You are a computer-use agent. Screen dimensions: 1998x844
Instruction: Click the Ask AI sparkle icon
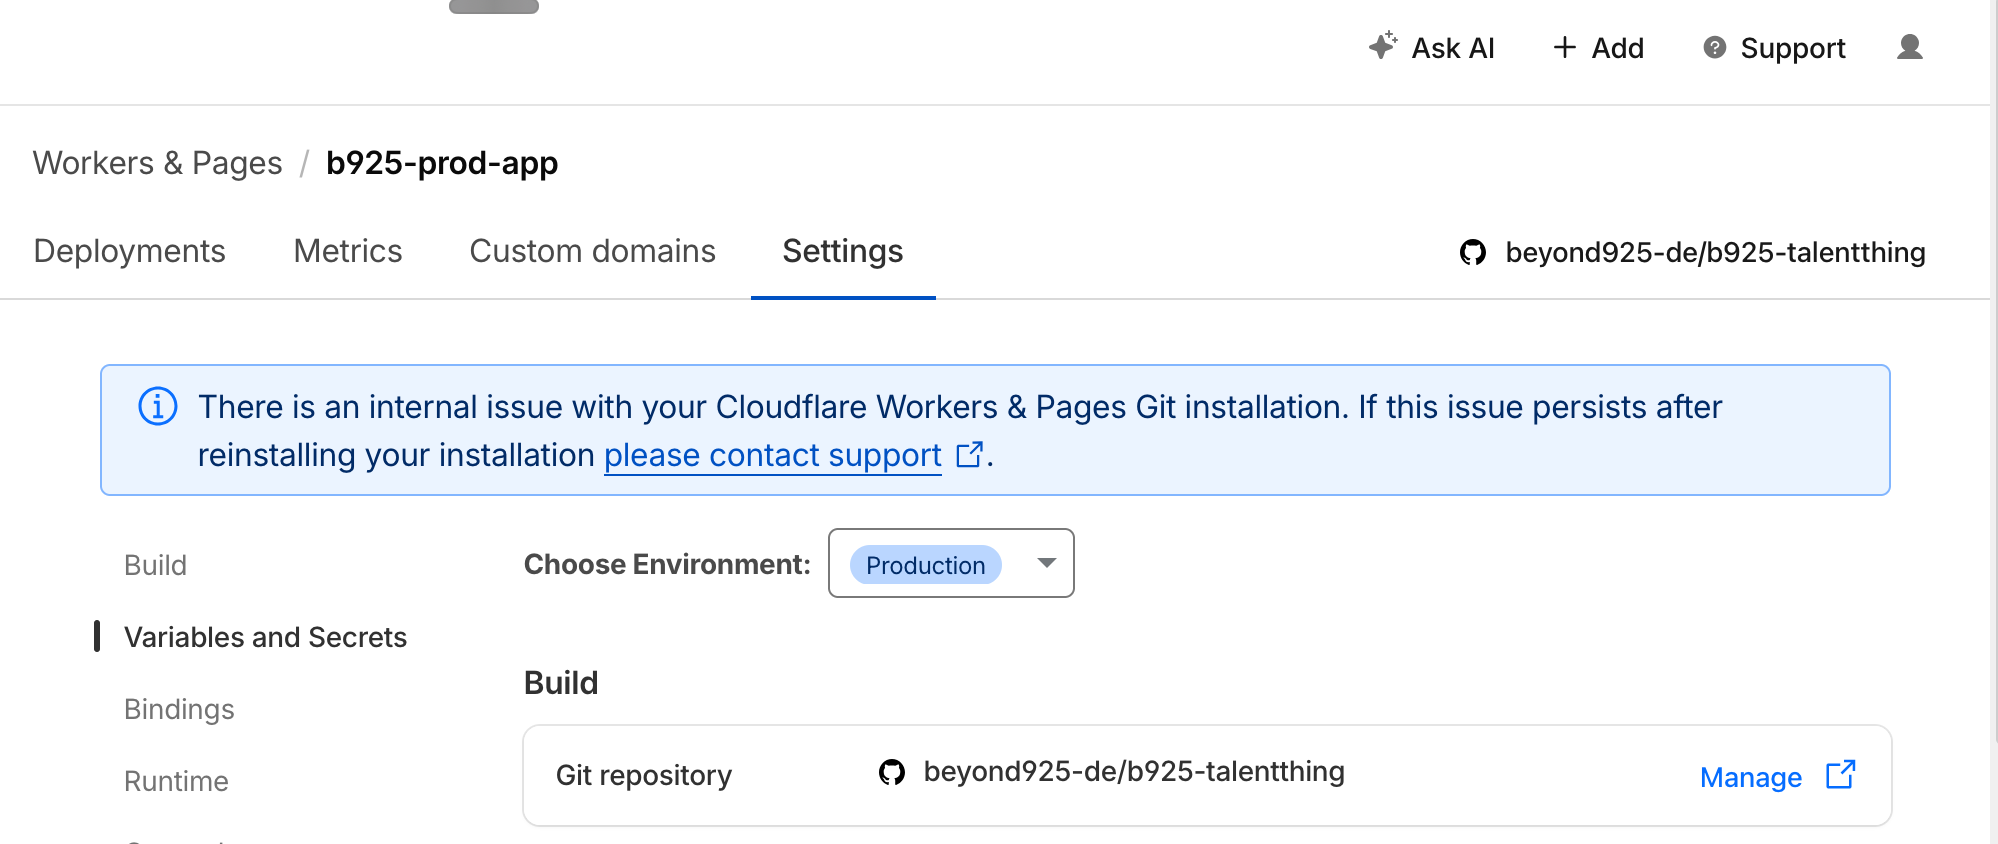pyautogui.click(x=1383, y=46)
